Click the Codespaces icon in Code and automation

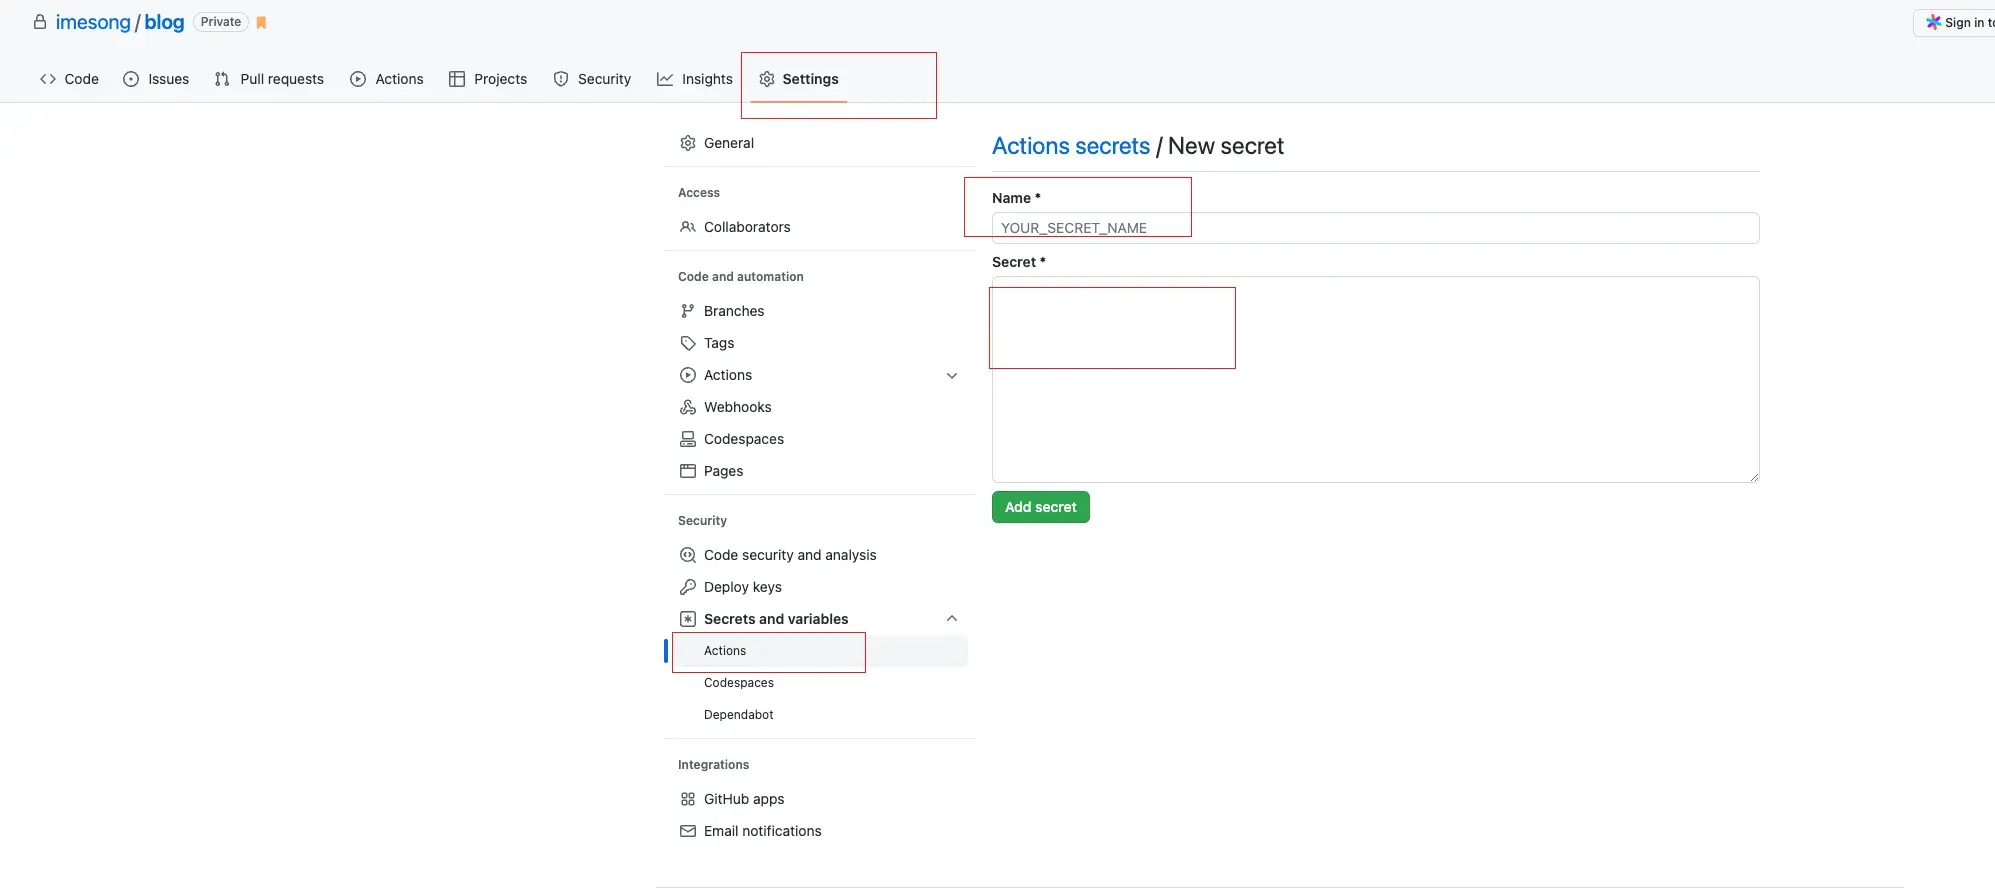tap(688, 439)
